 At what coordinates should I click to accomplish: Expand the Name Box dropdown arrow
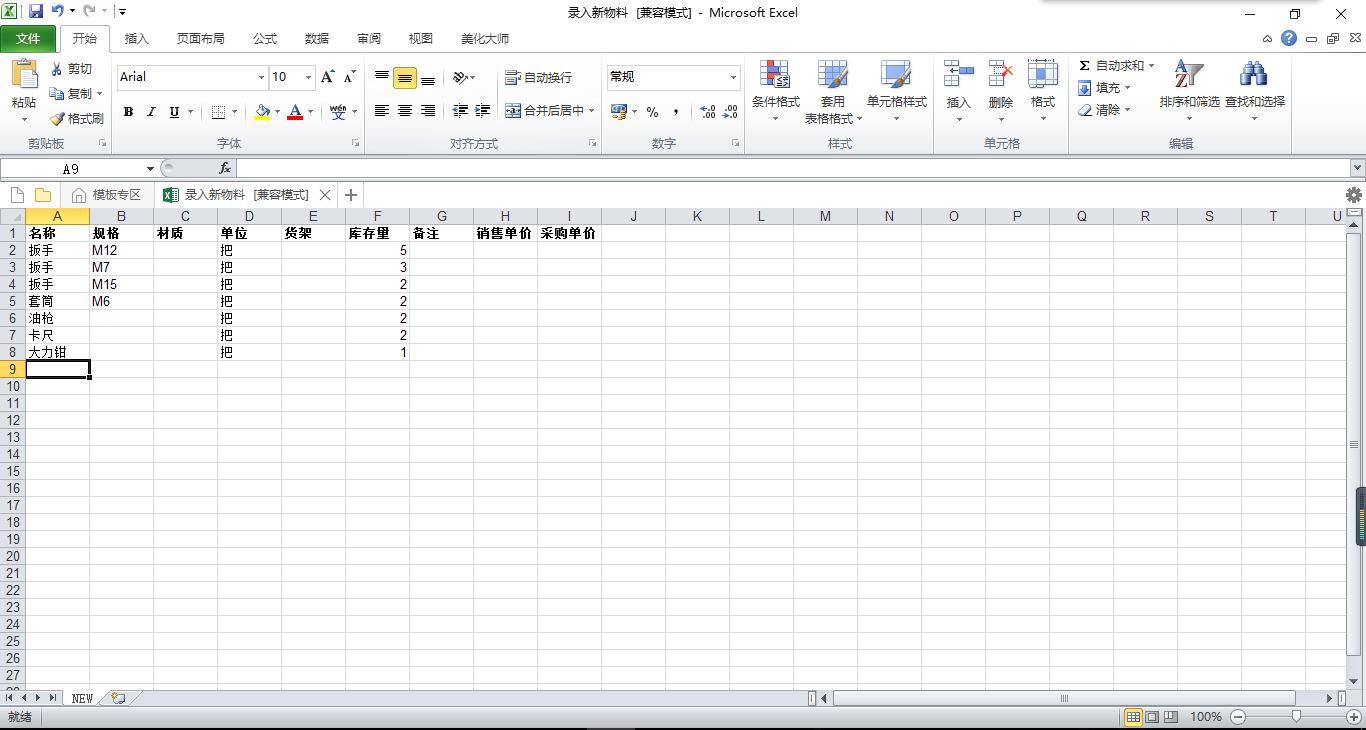(150, 169)
